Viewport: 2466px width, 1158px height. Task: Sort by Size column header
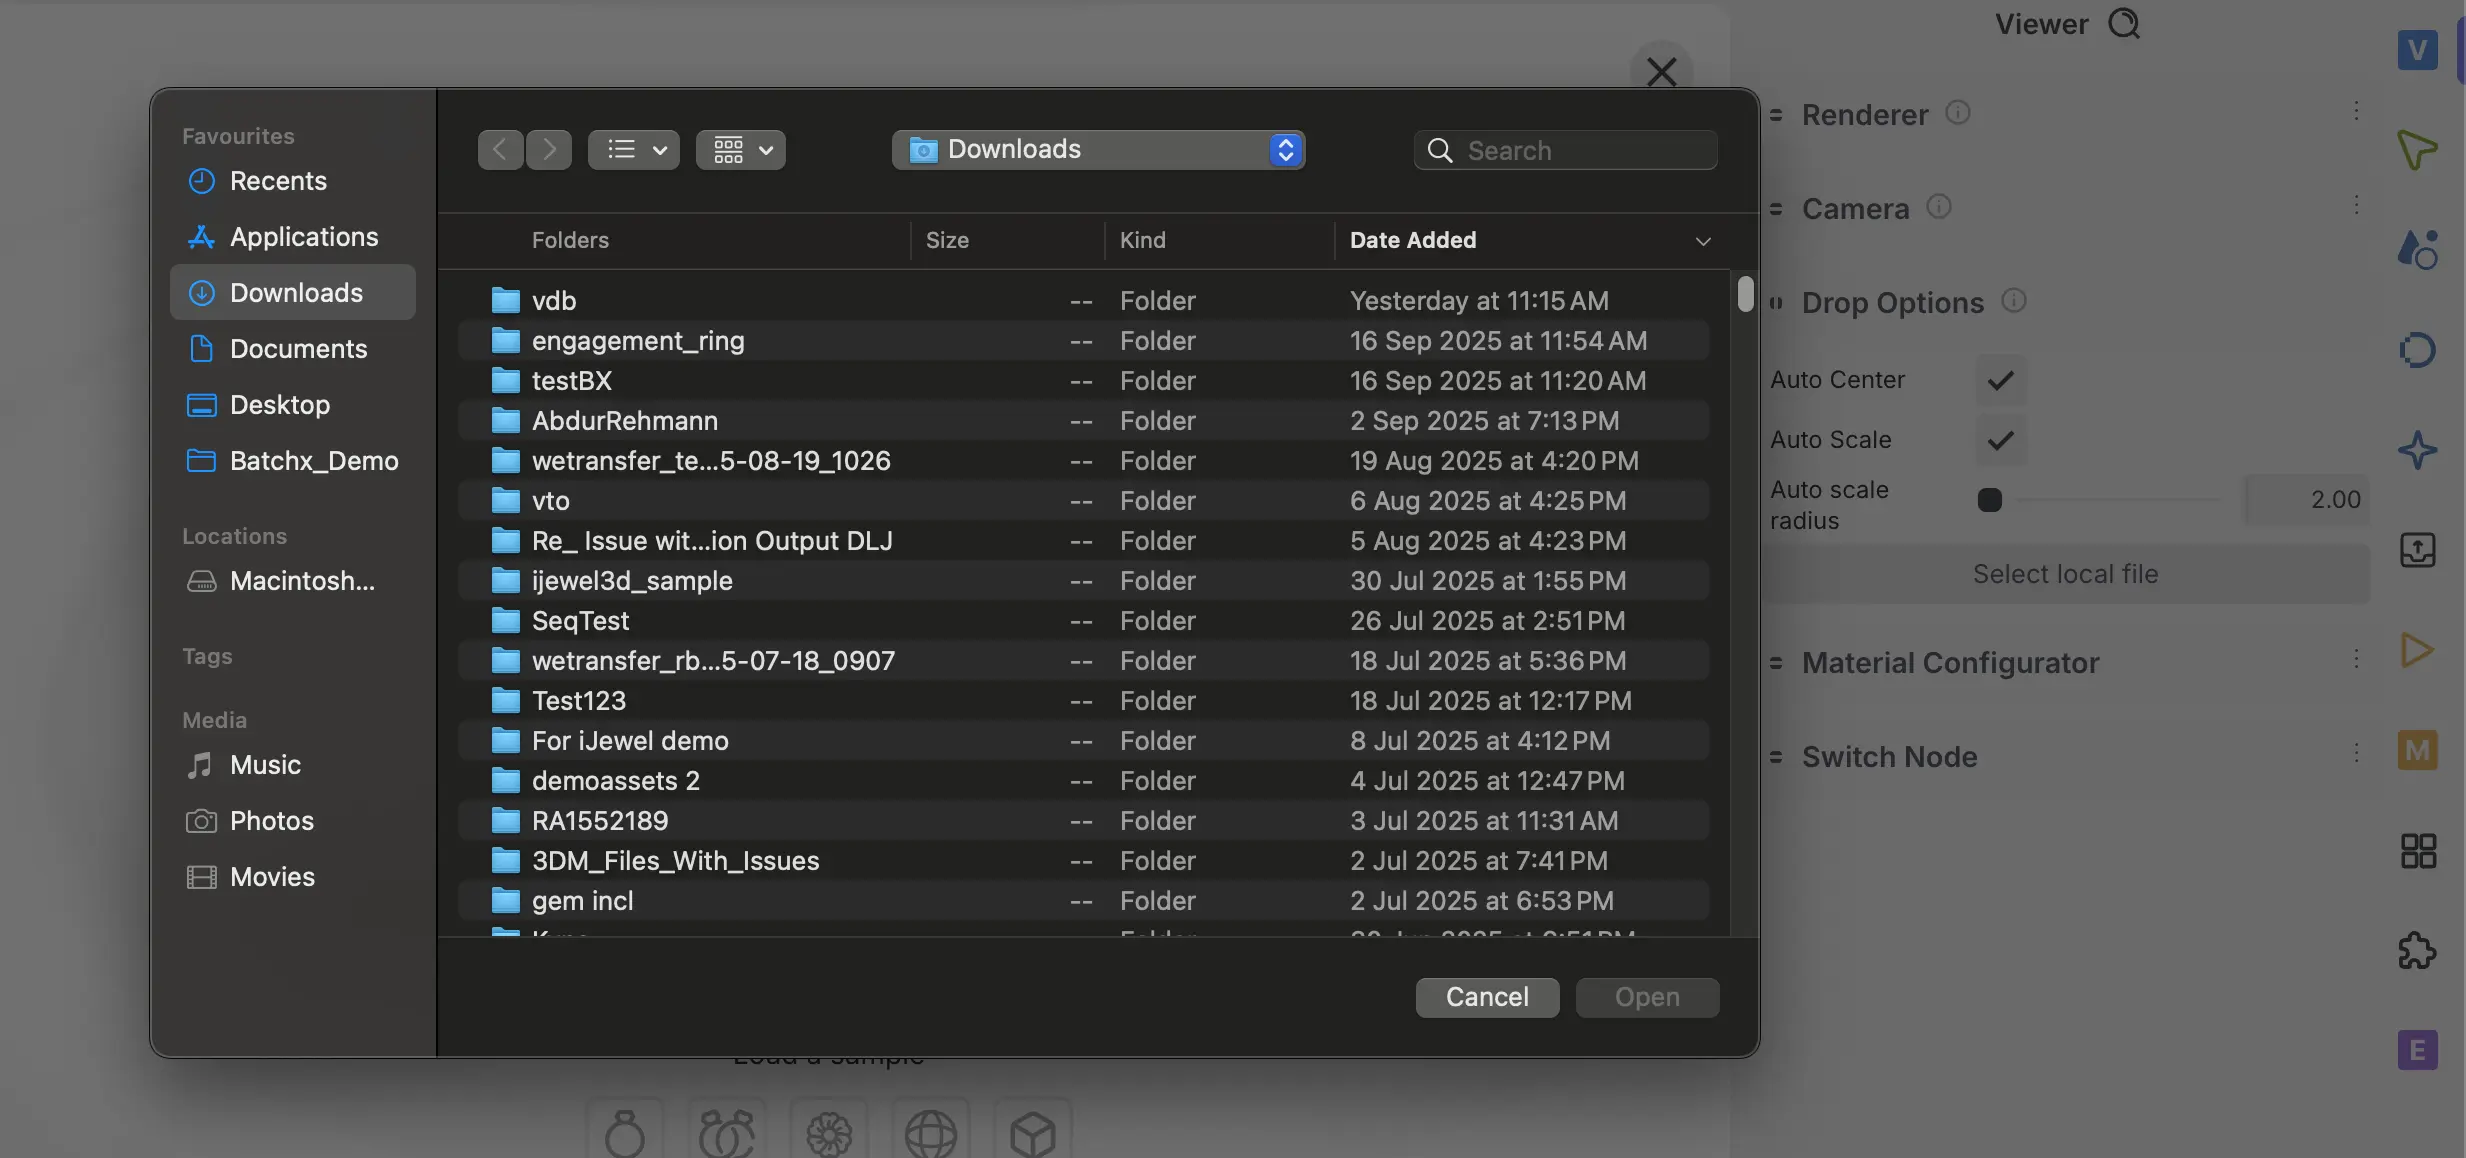point(947,240)
